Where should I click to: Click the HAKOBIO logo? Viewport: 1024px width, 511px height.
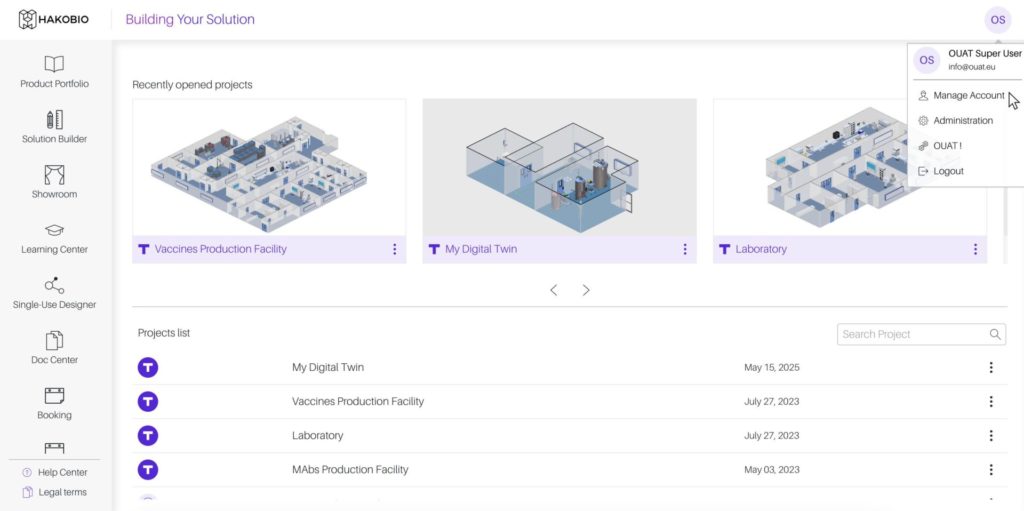pyautogui.click(x=54, y=19)
